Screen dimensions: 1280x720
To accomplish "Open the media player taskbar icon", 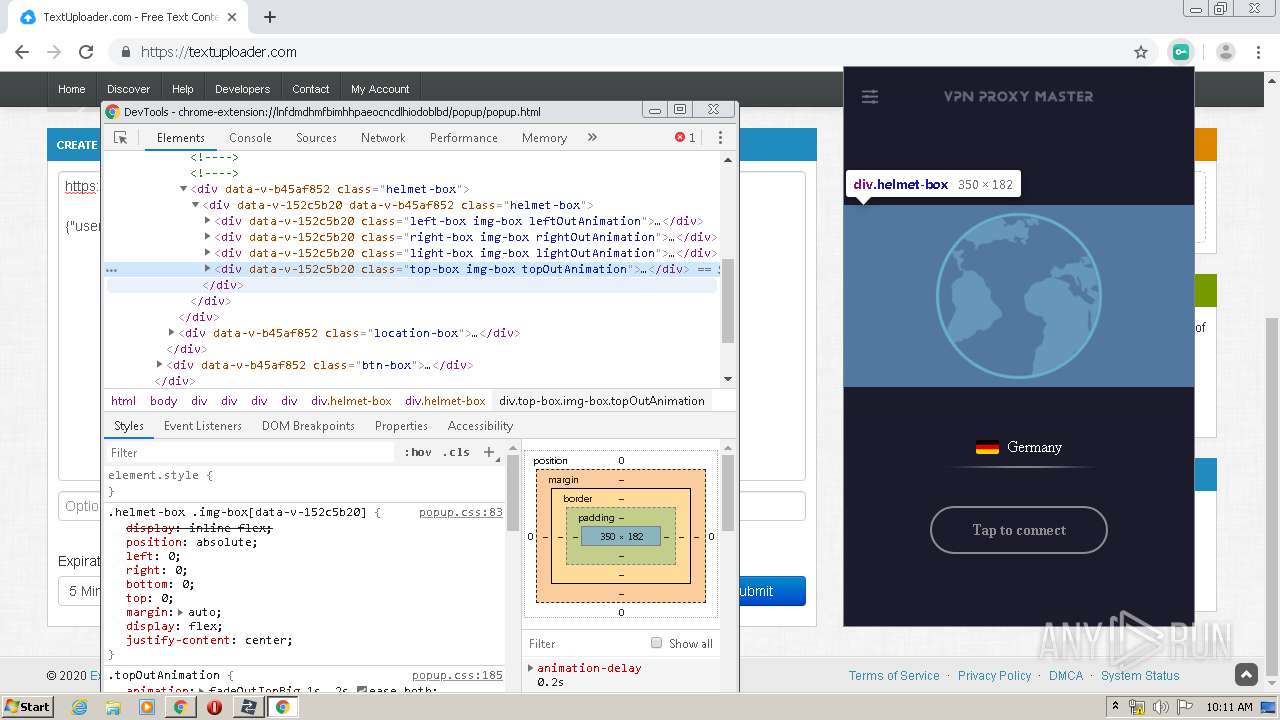I will click(147, 707).
